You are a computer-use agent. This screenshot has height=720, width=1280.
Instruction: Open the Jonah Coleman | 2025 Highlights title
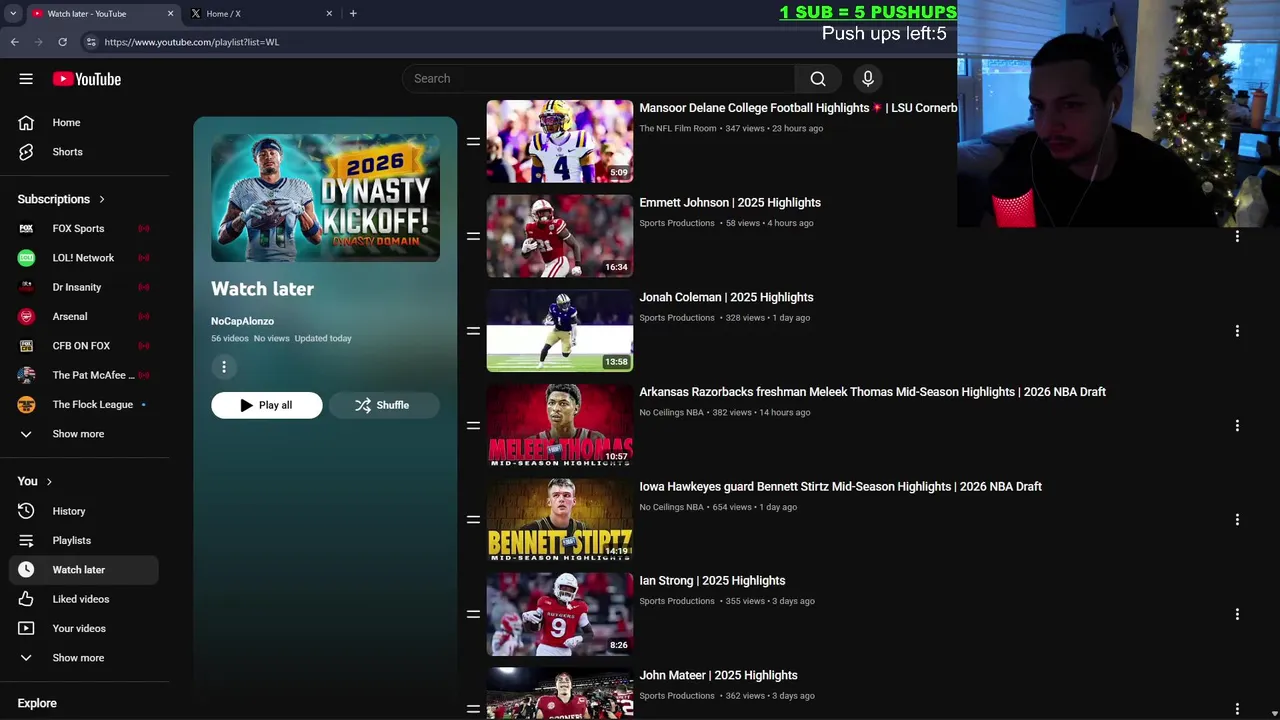(726, 297)
